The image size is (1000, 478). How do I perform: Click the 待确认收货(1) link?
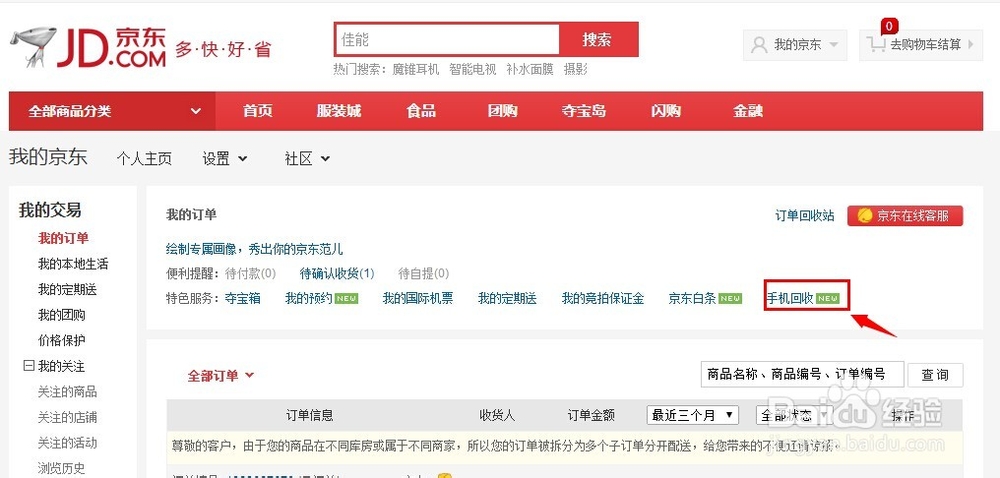(337, 273)
